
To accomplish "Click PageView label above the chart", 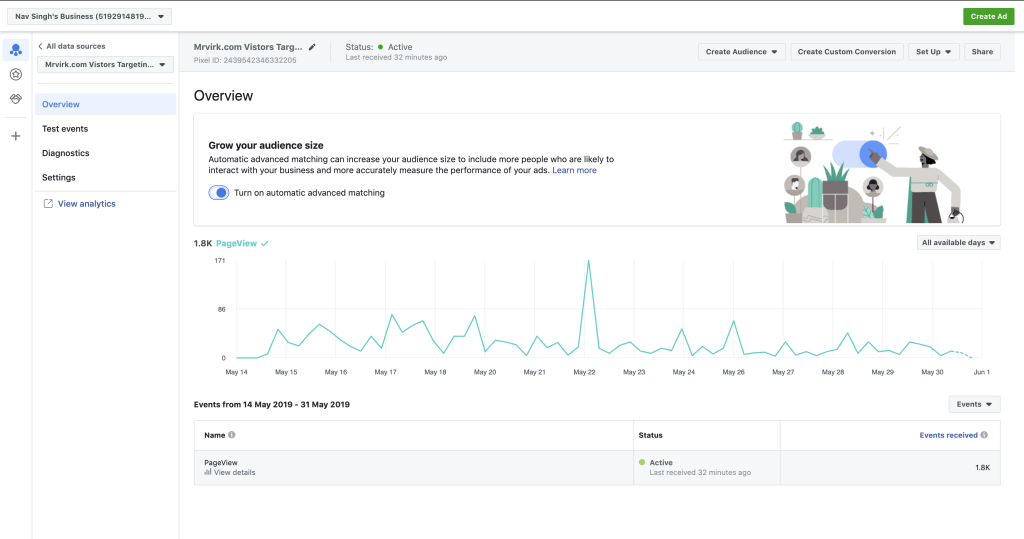I will (236, 243).
